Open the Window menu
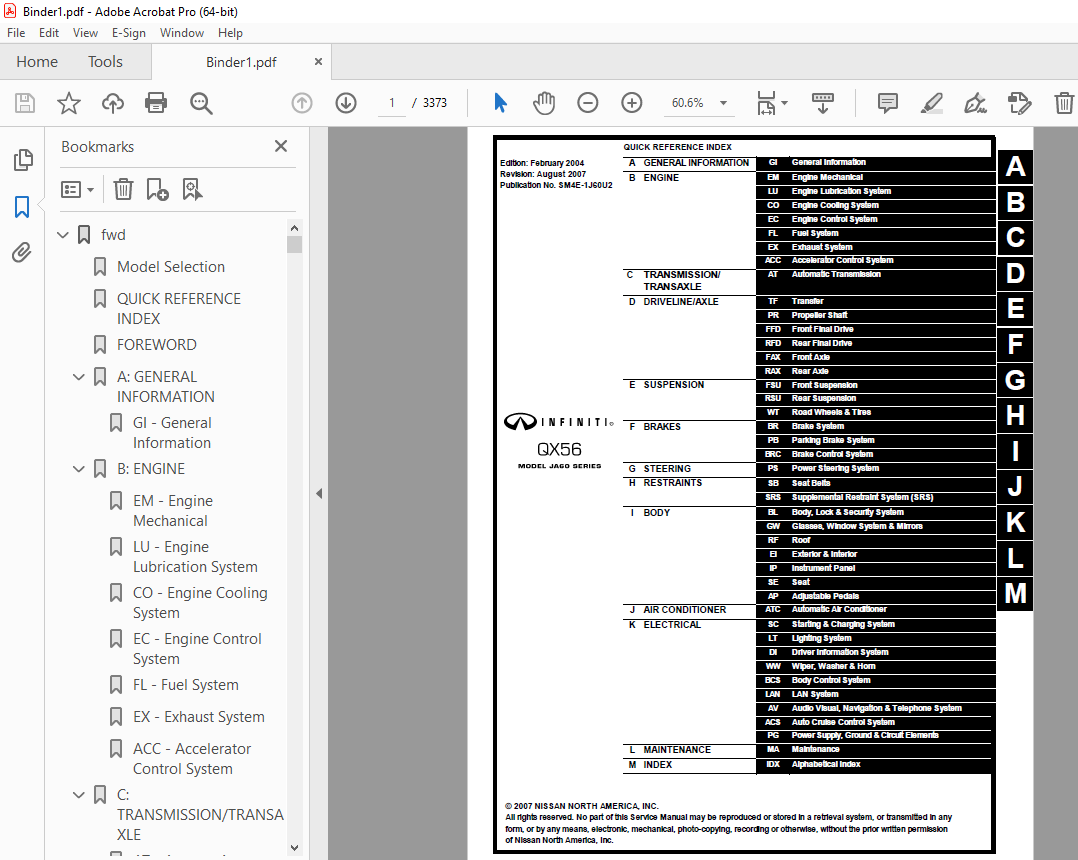1078x860 pixels. tap(182, 33)
